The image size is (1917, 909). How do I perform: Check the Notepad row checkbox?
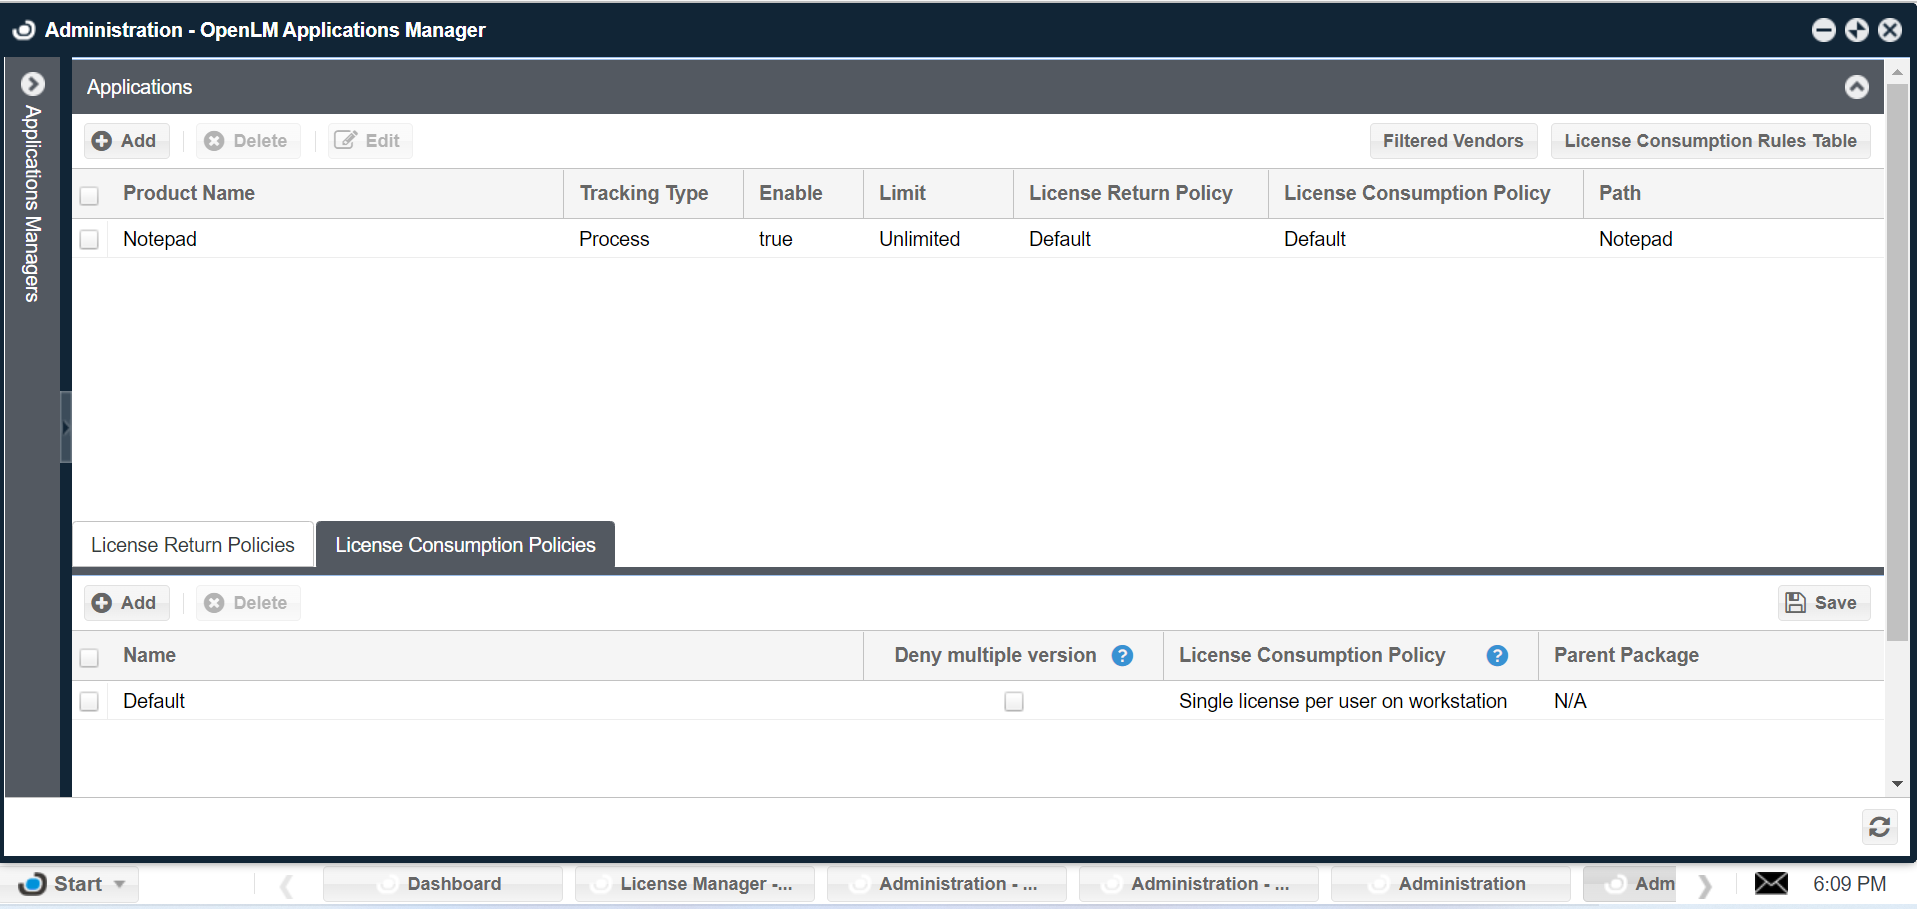[90, 240]
